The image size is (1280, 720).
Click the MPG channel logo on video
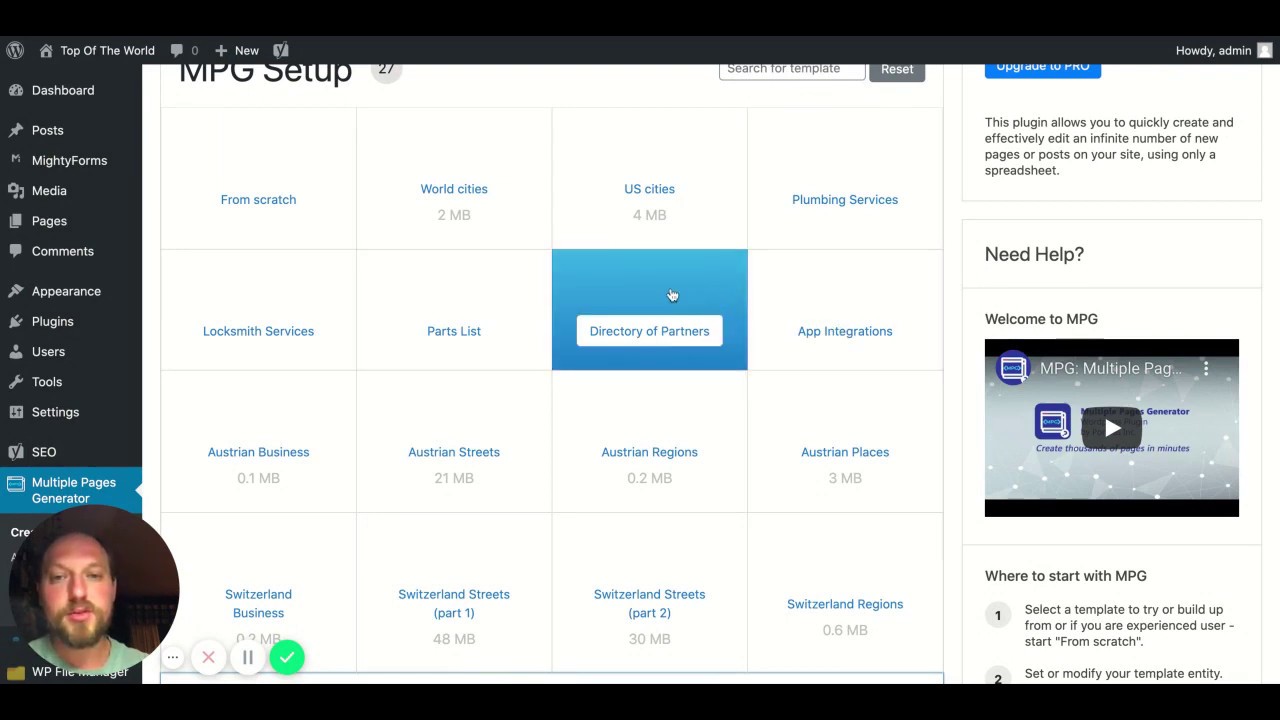pyautogui.click(x=1013, y=368)
